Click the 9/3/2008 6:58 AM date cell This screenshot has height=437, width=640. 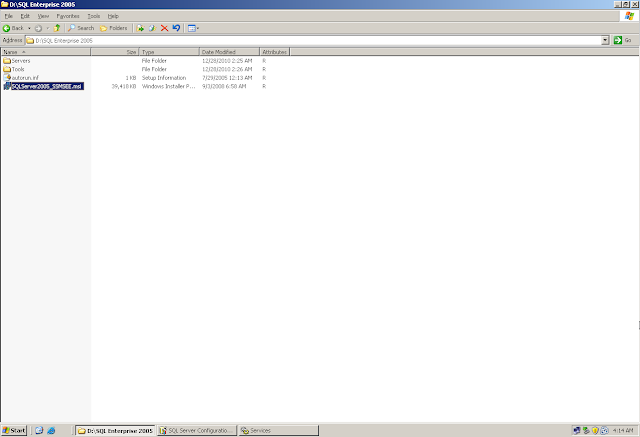click(224, 86)
